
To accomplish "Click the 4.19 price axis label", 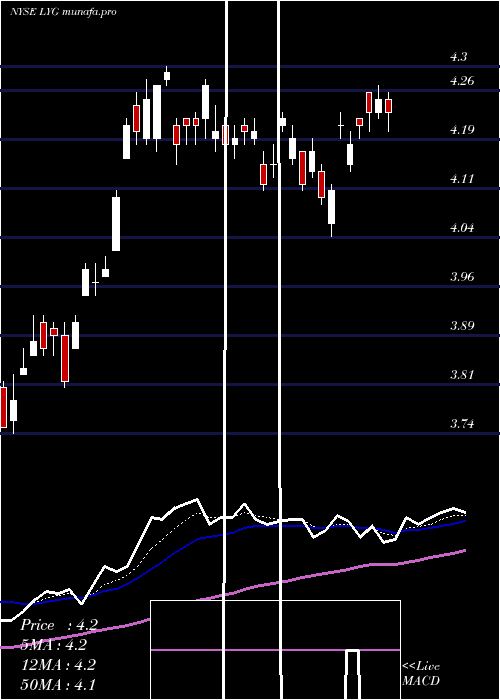I will 462,130.
